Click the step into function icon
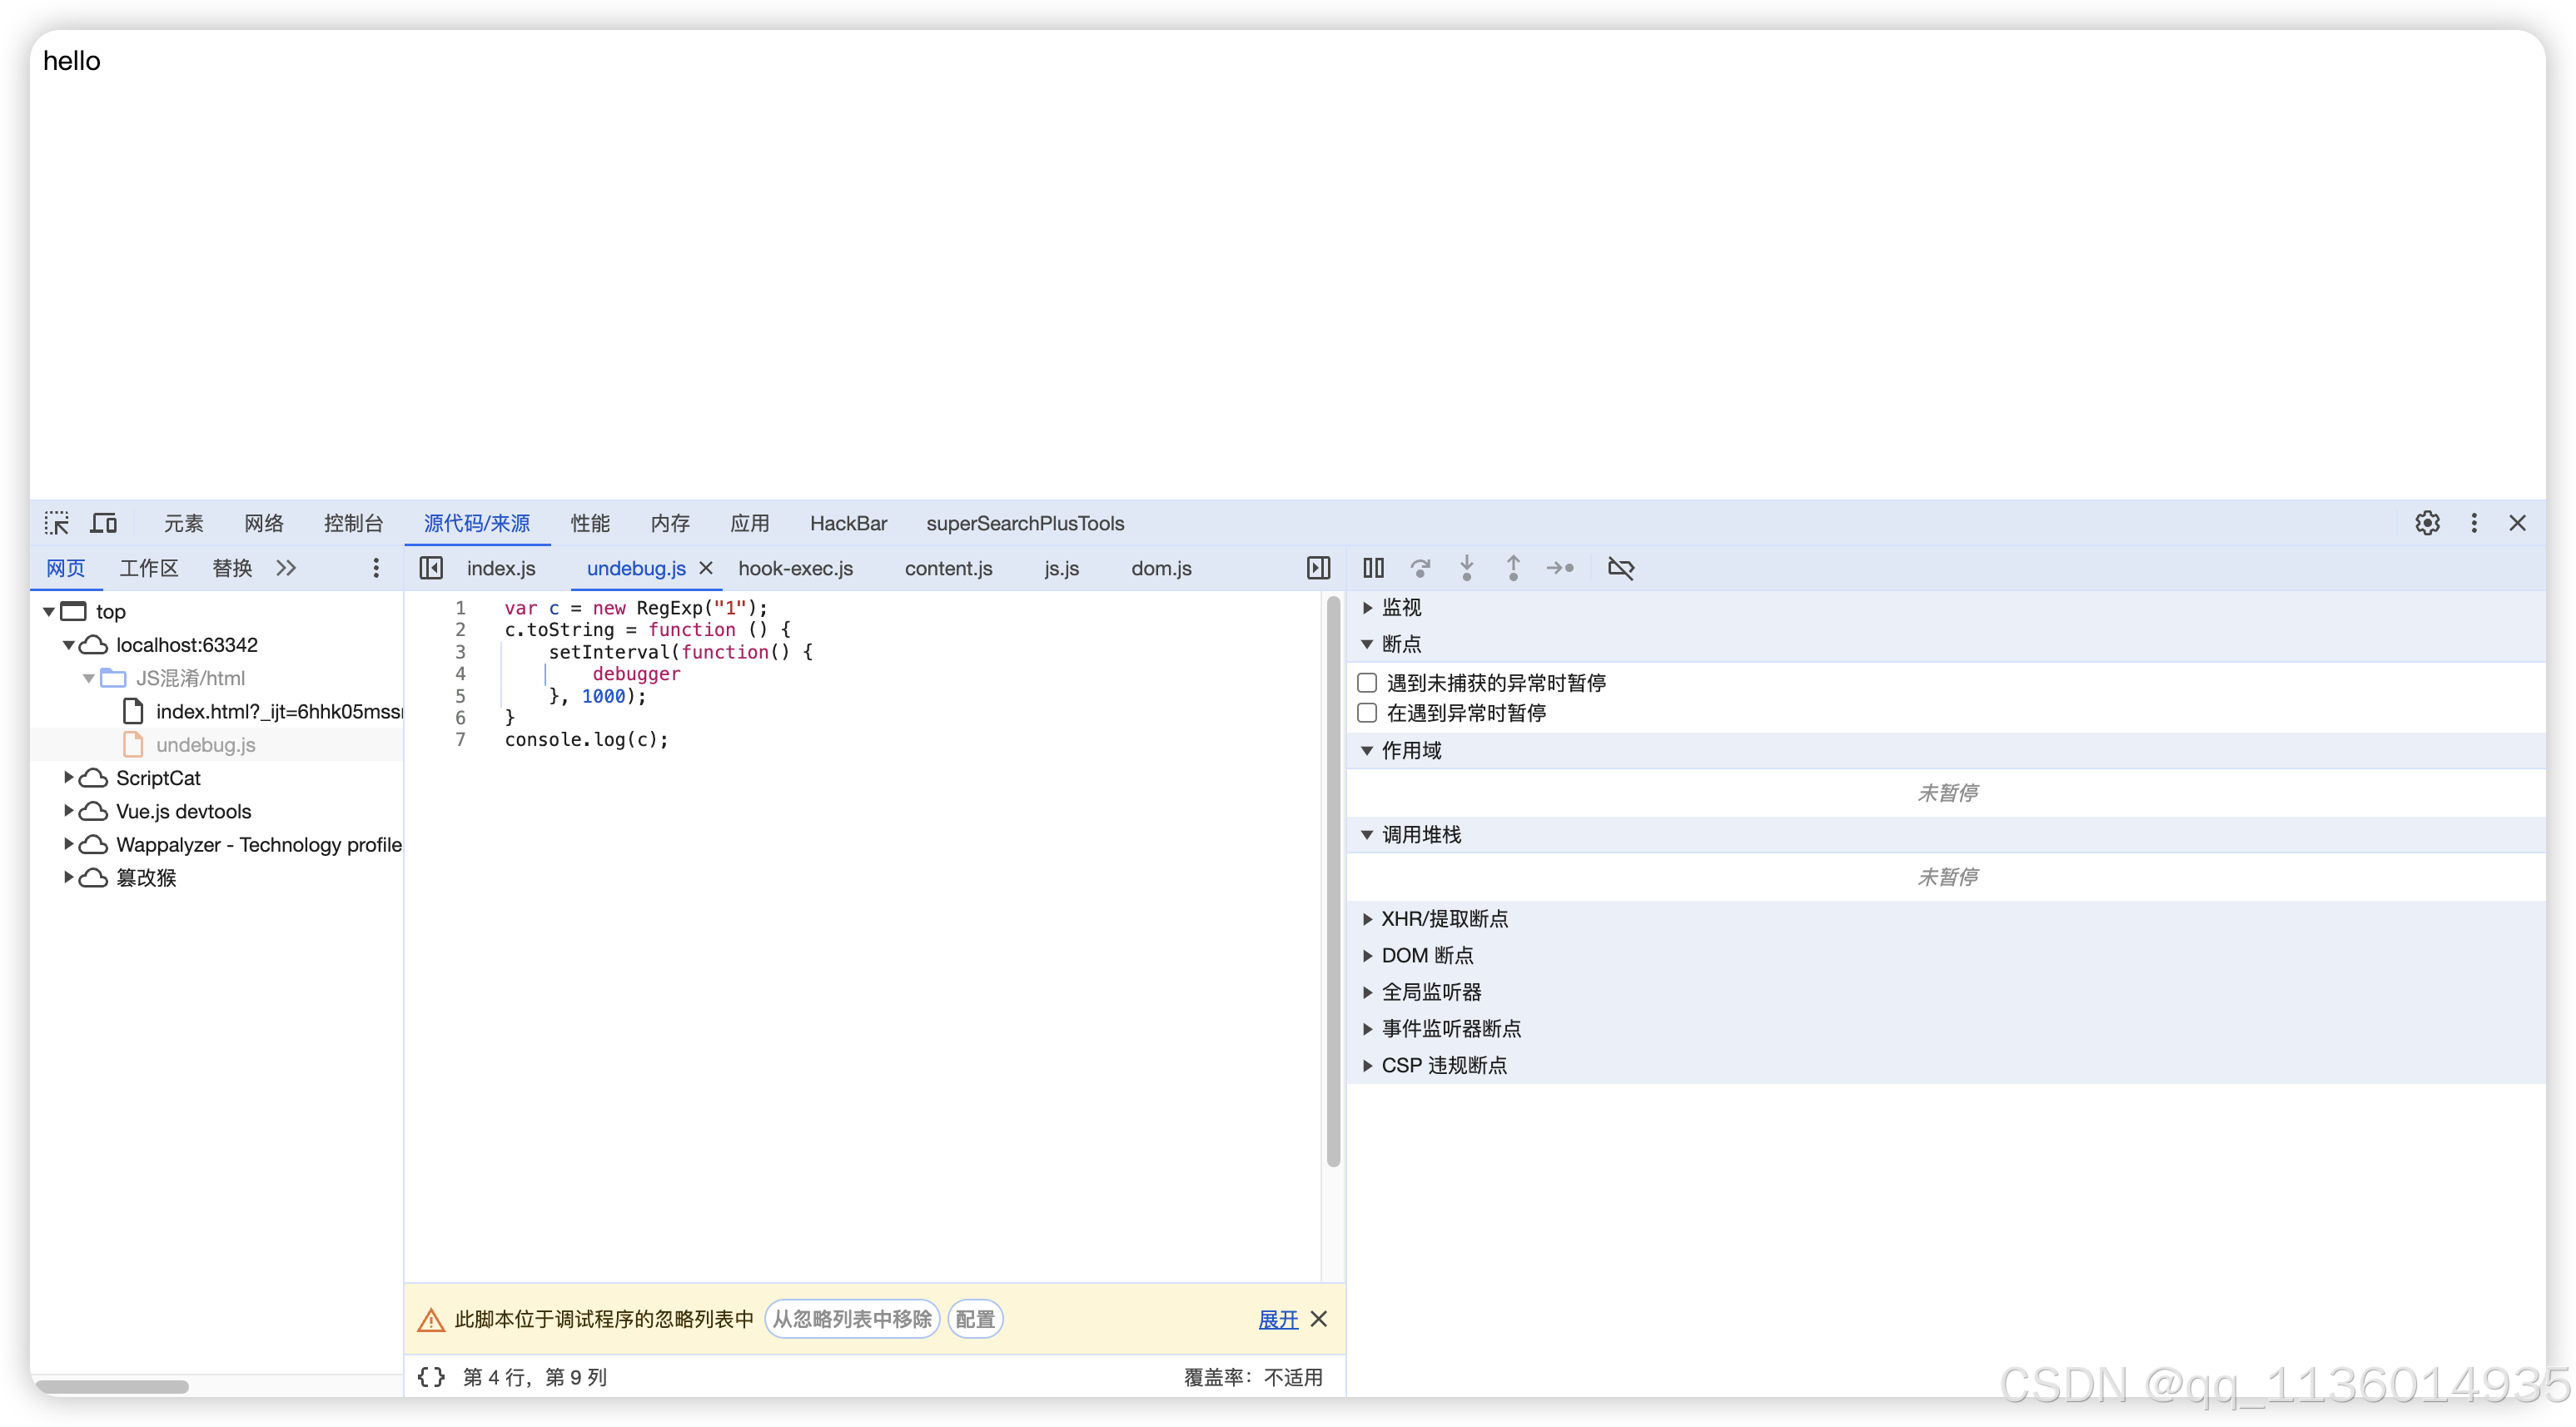Screen dimensions: 2576x1427 click(1466, 568)
